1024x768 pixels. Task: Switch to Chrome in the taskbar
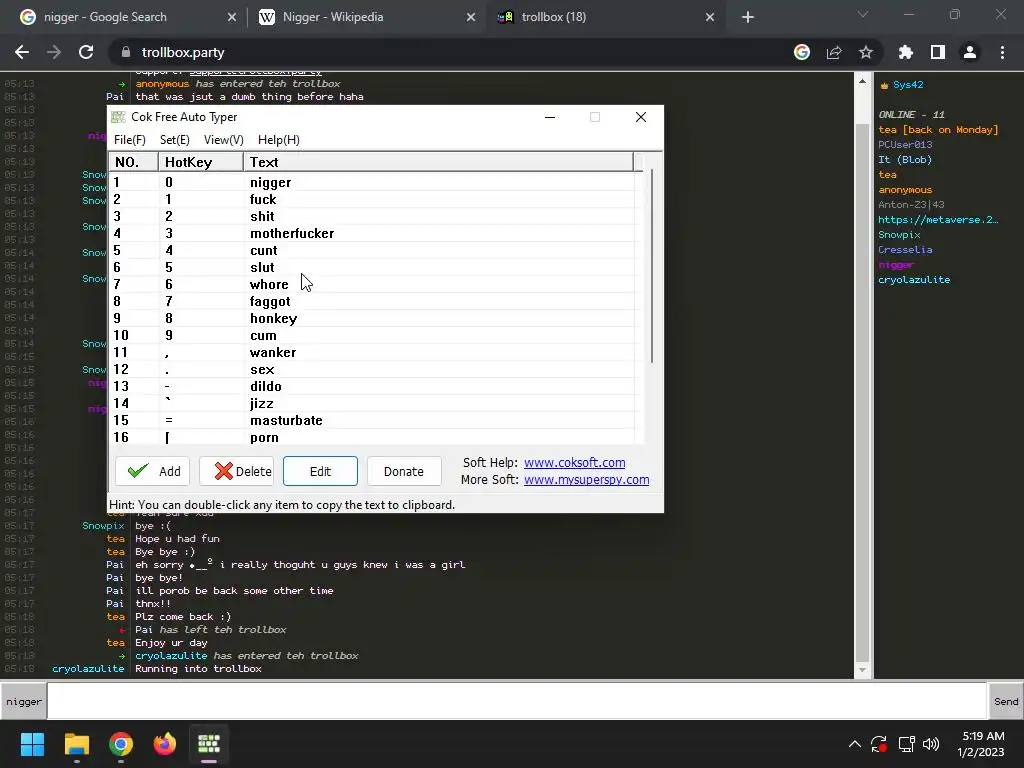tap(121, 744)
